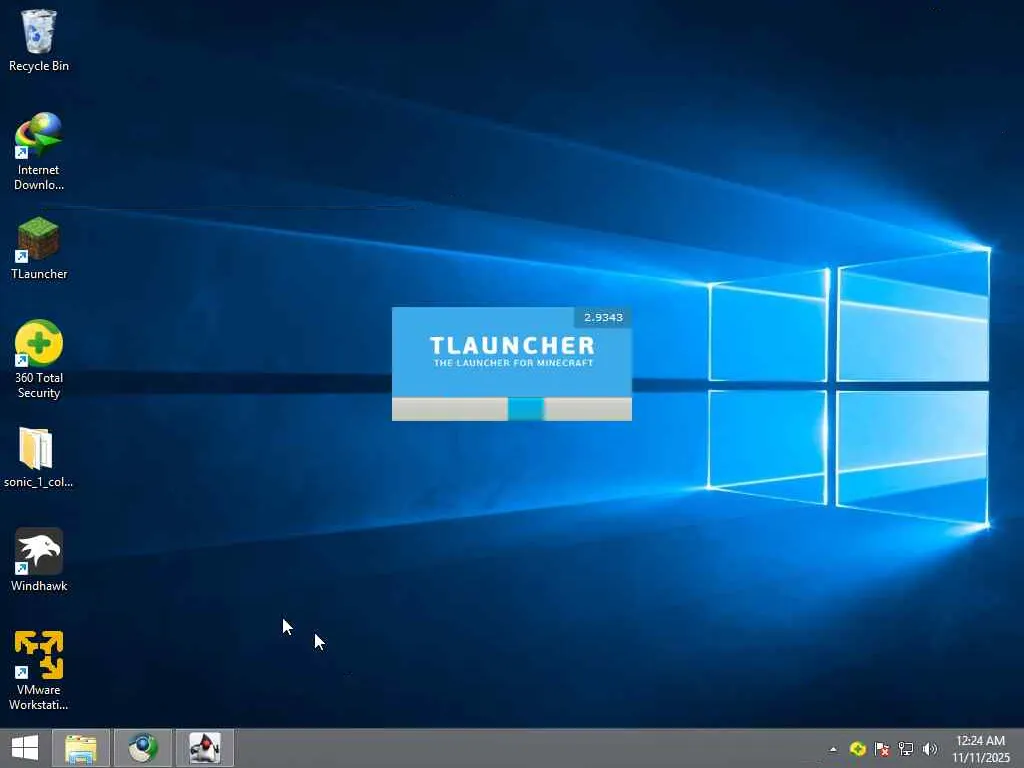This screenshot has height=768, width=1024.
Task: Select the sonic_1_col... folder on desktop
Action: click(39, 457)
